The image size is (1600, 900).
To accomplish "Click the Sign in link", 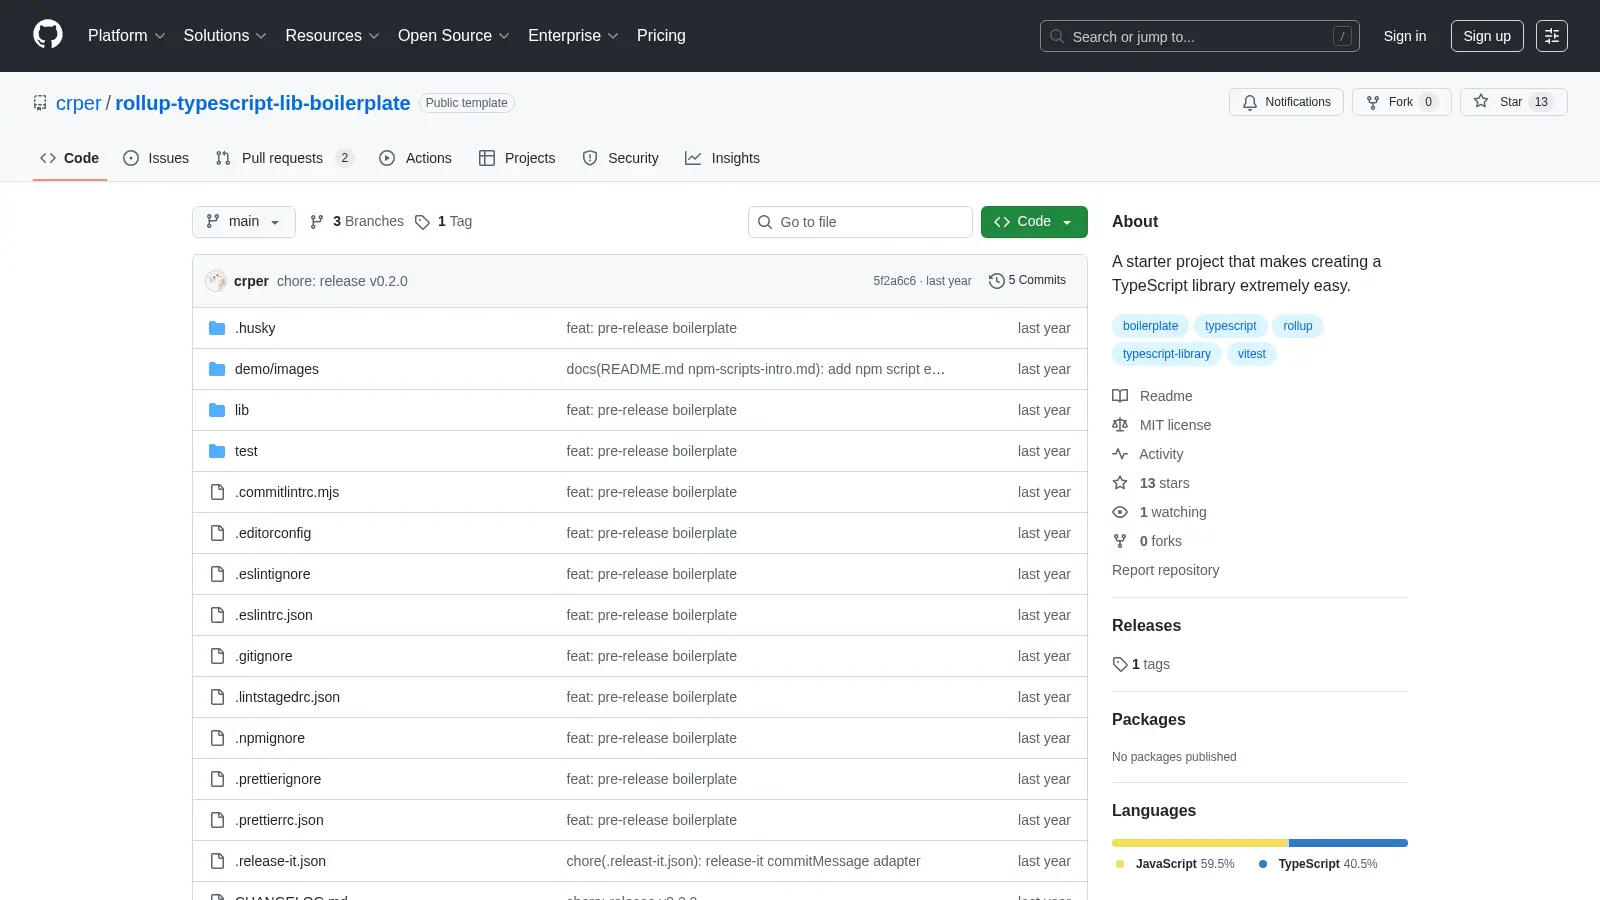I will click(x=1405, y=36).
